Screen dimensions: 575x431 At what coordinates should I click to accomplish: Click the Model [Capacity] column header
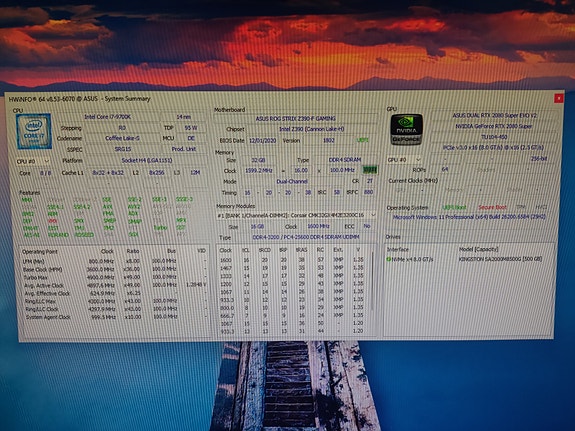point(479,249)
